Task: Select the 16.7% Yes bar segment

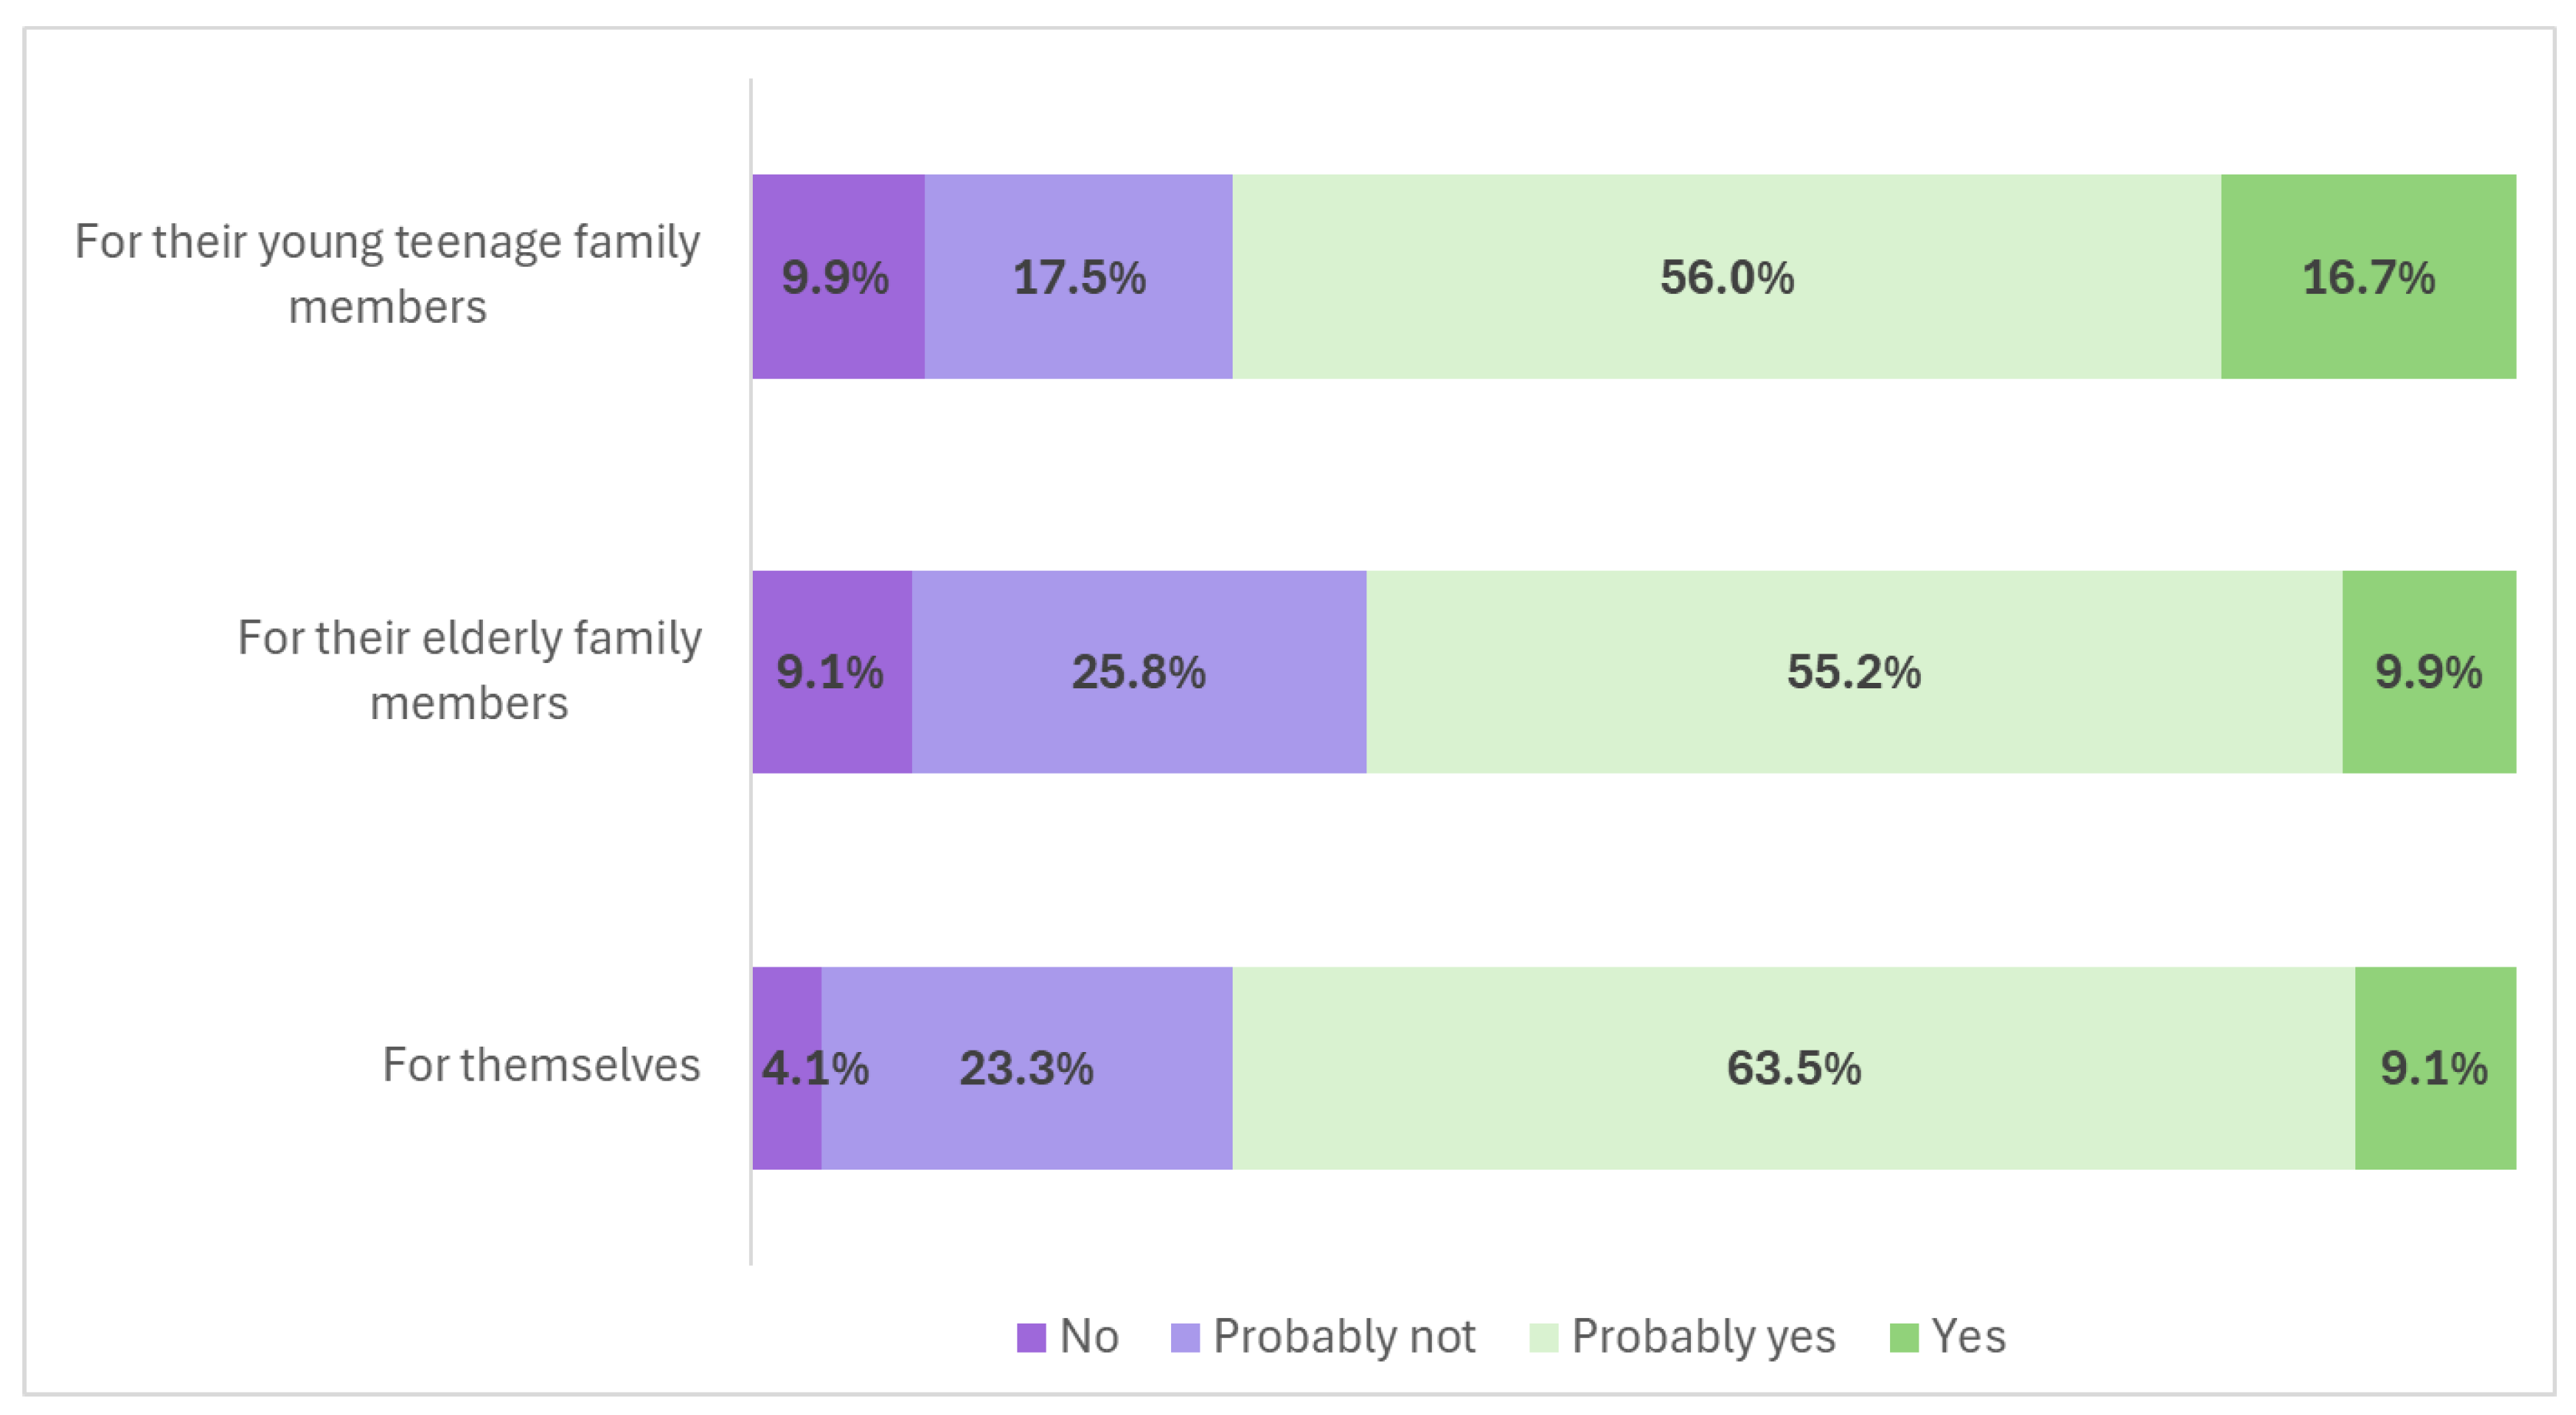Action: click(2367, 277)
